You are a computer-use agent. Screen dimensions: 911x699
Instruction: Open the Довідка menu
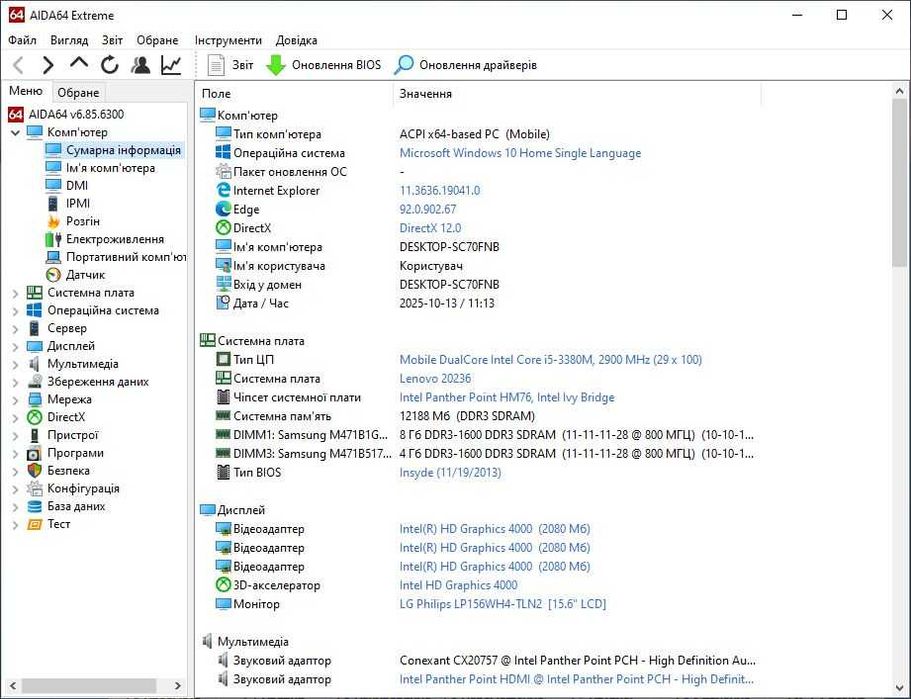point(296,40)
